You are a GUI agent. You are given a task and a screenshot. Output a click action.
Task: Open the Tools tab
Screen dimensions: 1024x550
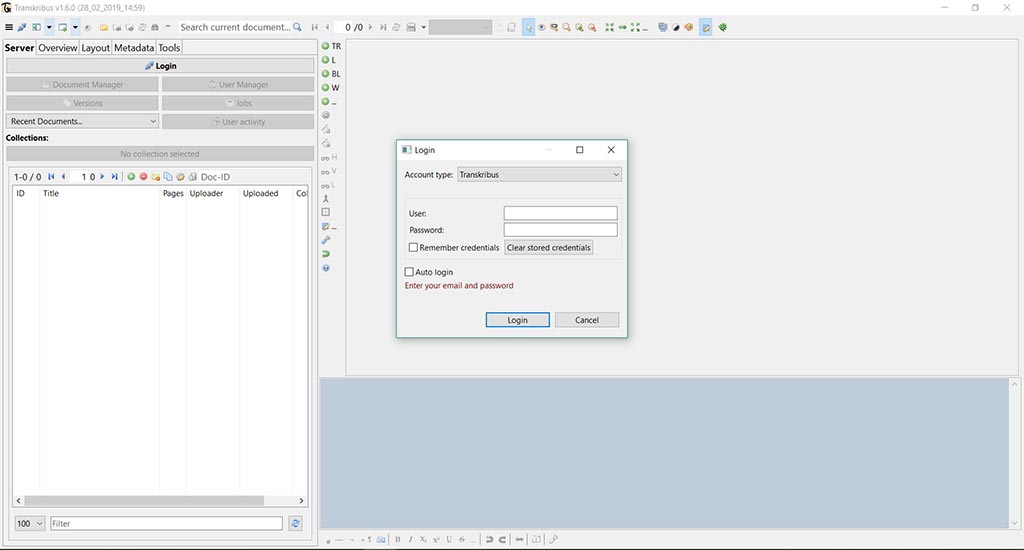click(x=169, y=48)
